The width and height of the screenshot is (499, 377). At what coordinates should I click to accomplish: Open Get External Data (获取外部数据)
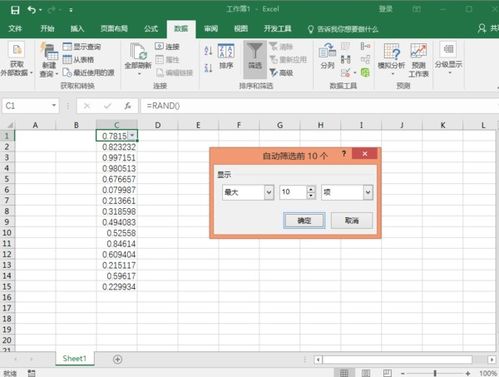coord(16,59)
